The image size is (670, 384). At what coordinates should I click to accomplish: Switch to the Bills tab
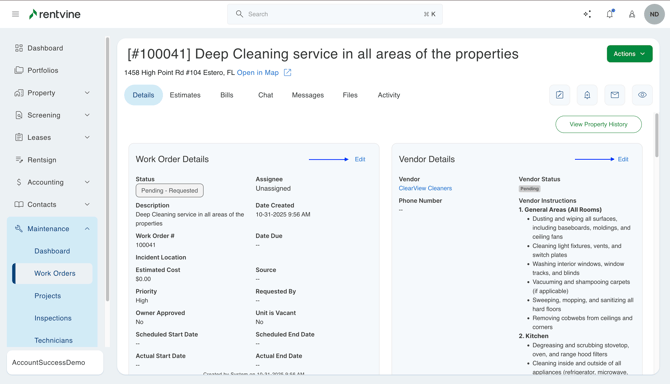click(x=227, y=95)
